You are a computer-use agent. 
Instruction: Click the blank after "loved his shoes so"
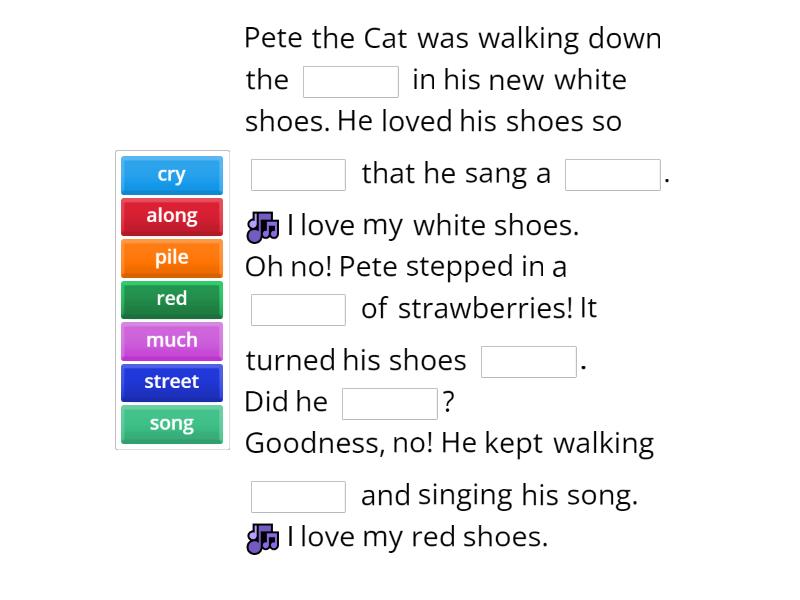pyautogui.click(x=296, y=174)
